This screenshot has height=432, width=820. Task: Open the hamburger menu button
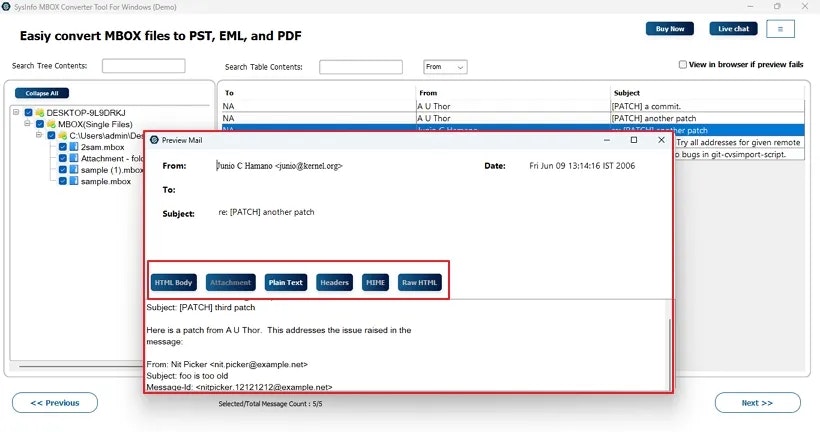[780, 29]
